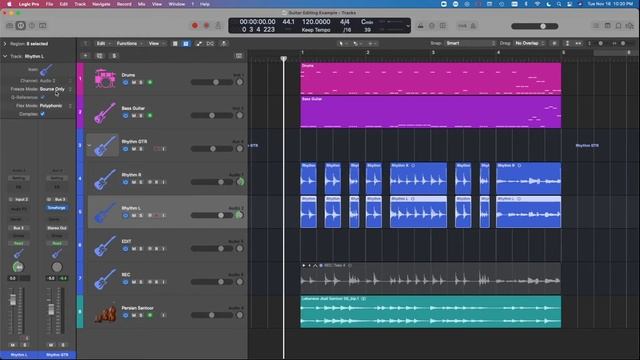Mute the Drums track

pyautogui.click(x=133, y=82)
